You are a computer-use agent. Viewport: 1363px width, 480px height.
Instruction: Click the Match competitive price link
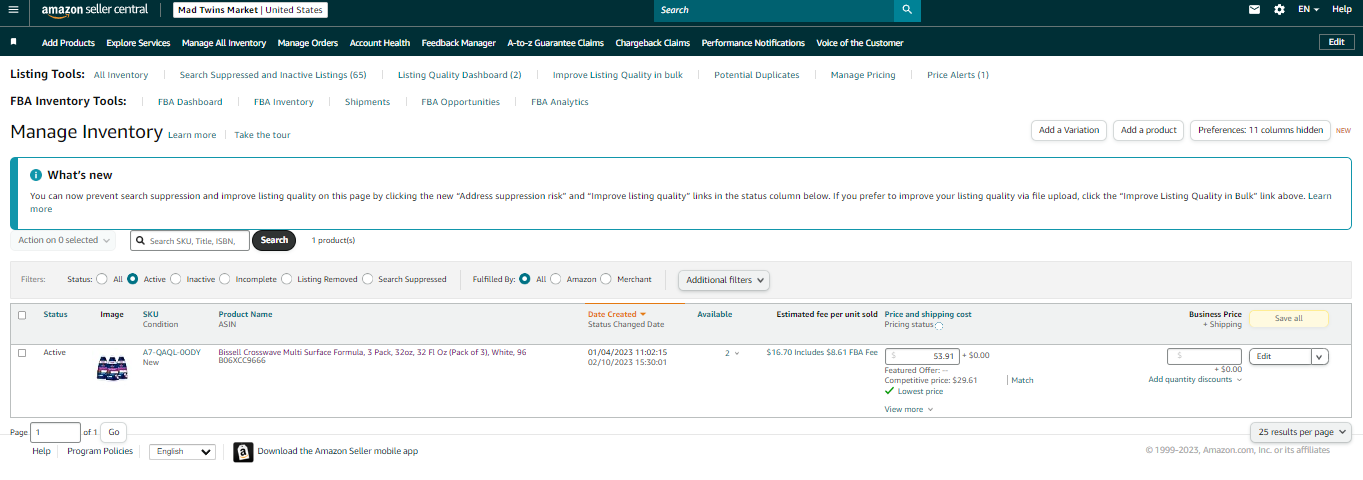1022,380
